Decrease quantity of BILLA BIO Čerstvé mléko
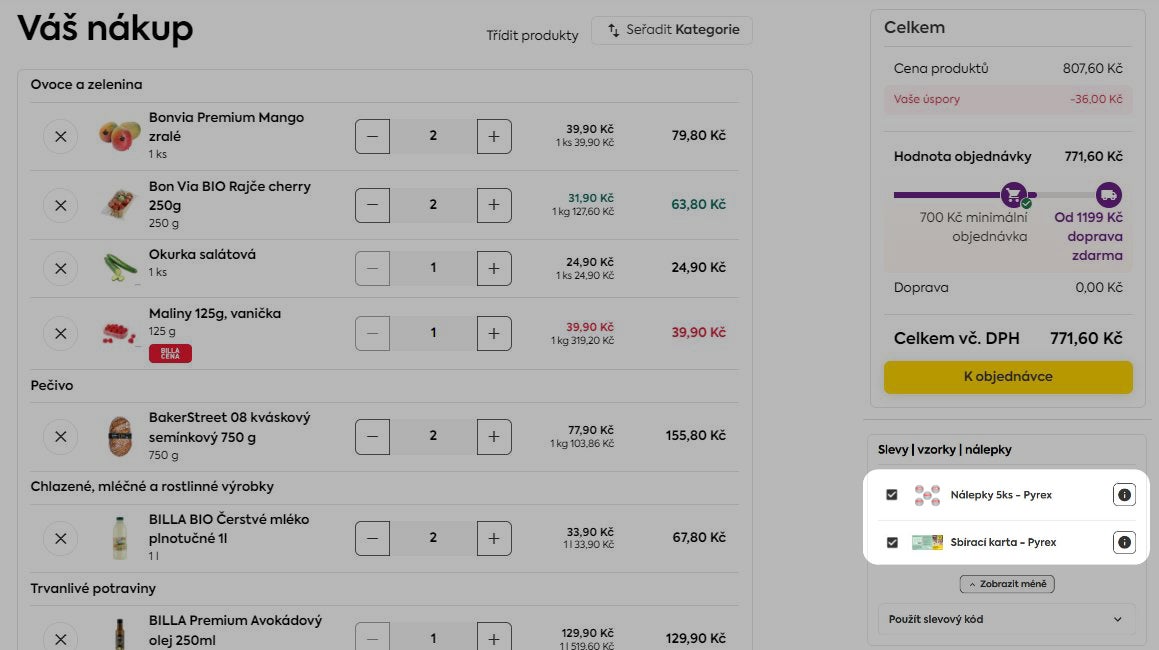This screenshot has width=1159, height=650. click(373, 538)
